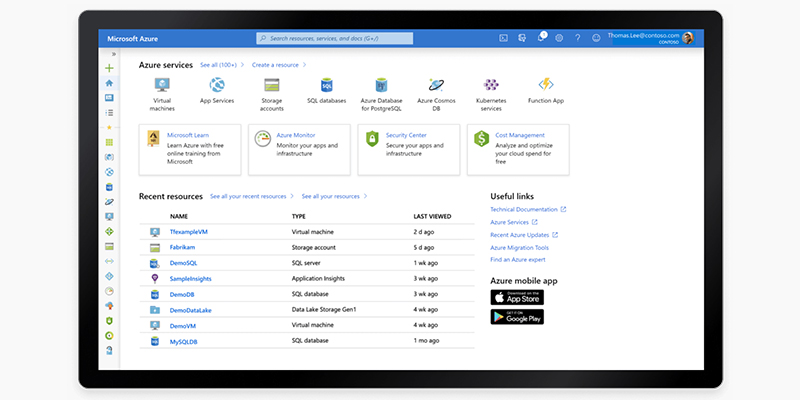Open Virtual machines service icon

162,85
